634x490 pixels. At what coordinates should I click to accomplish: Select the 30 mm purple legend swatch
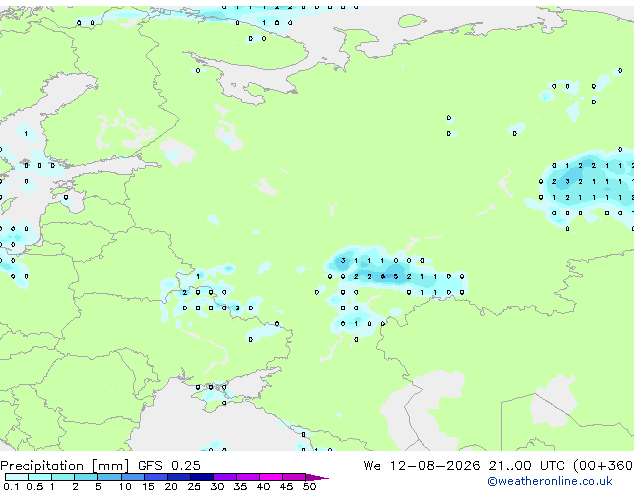[225, 477]
